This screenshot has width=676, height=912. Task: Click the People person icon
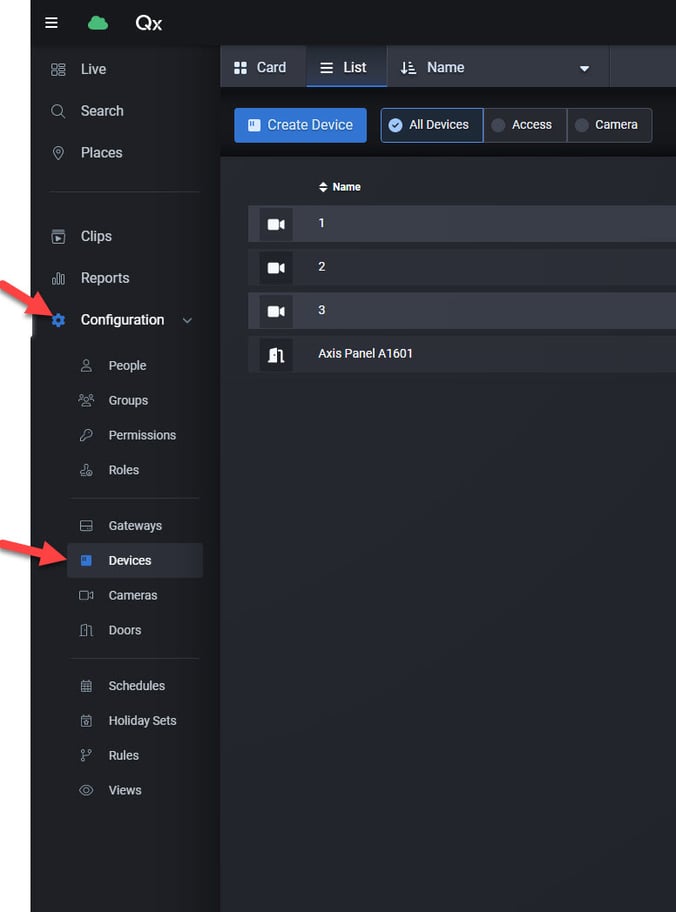(86, 365)
